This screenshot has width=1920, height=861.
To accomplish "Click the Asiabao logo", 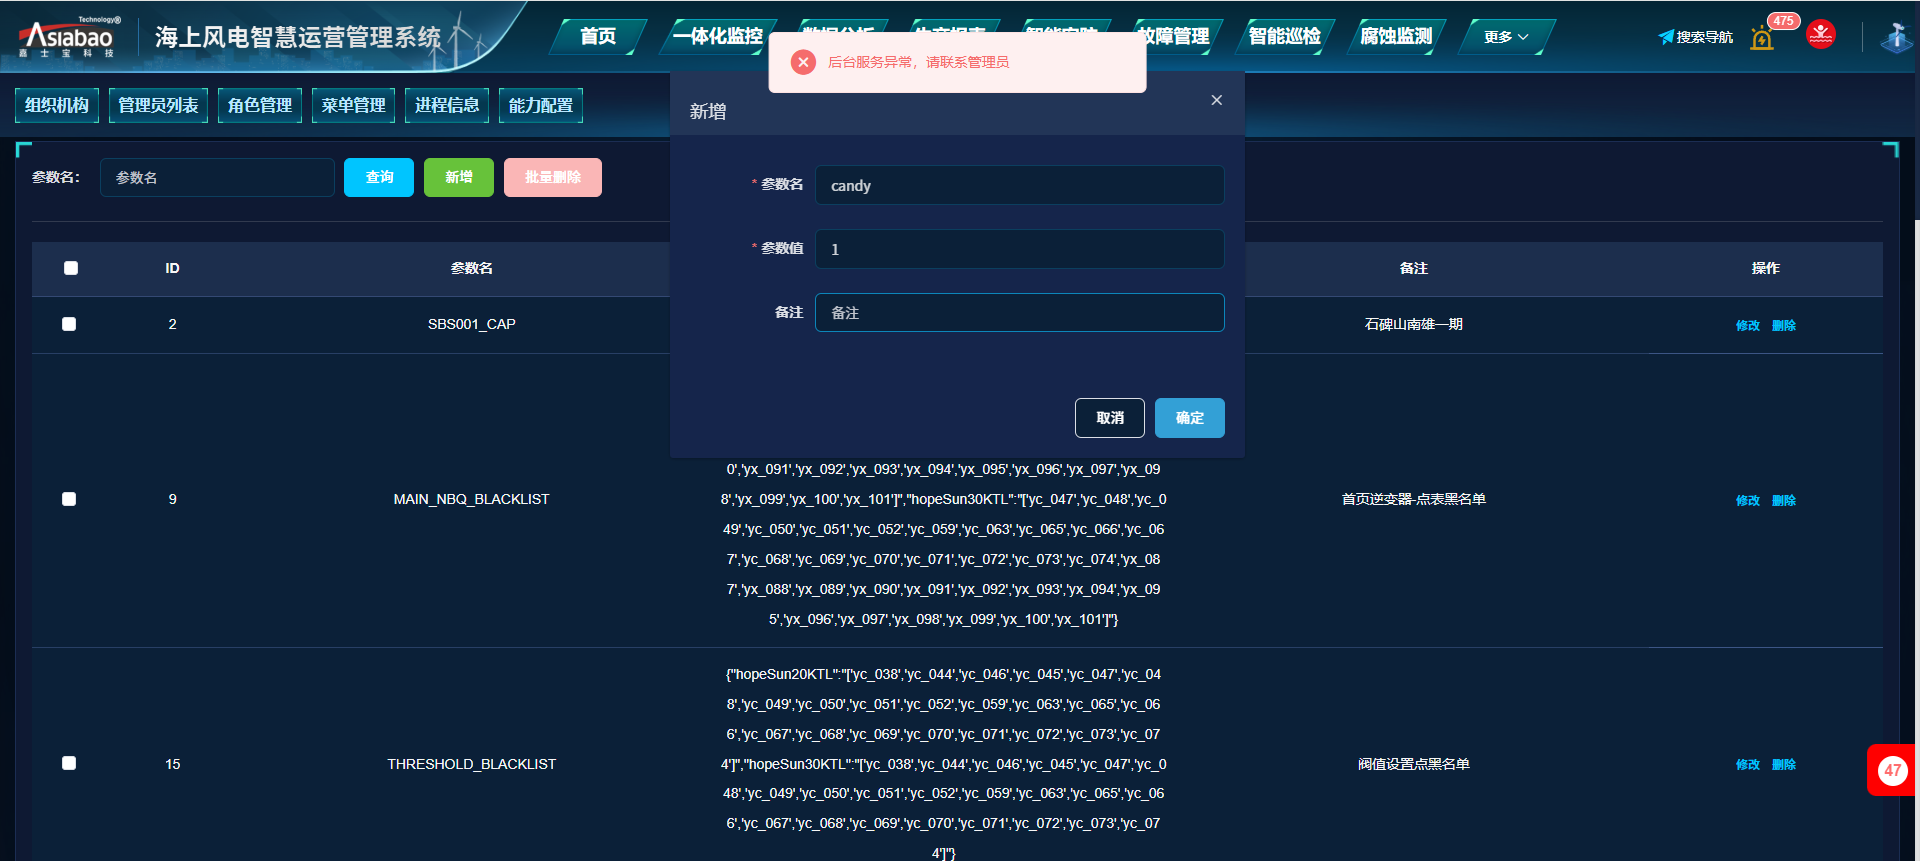I will click(68, 38).
